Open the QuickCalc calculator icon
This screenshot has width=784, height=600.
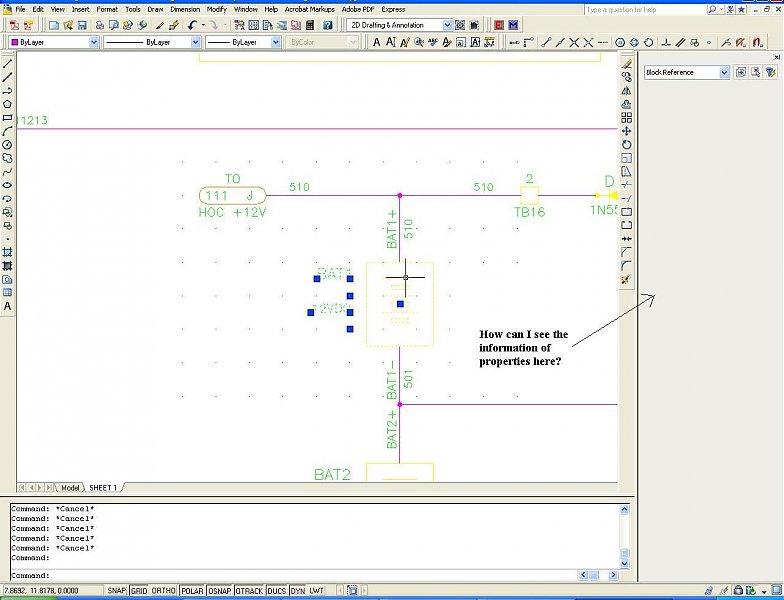[310, 25]
